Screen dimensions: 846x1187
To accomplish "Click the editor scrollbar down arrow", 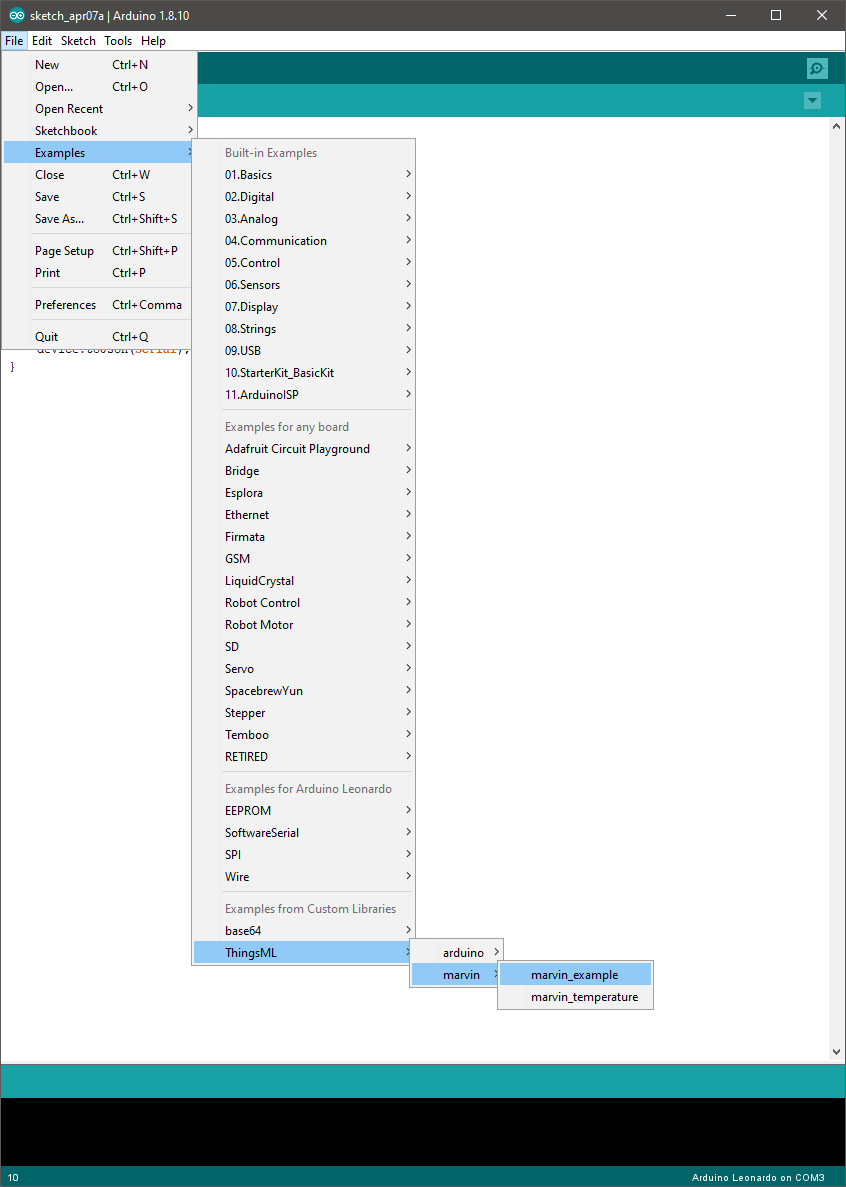I will (836, 1051).
